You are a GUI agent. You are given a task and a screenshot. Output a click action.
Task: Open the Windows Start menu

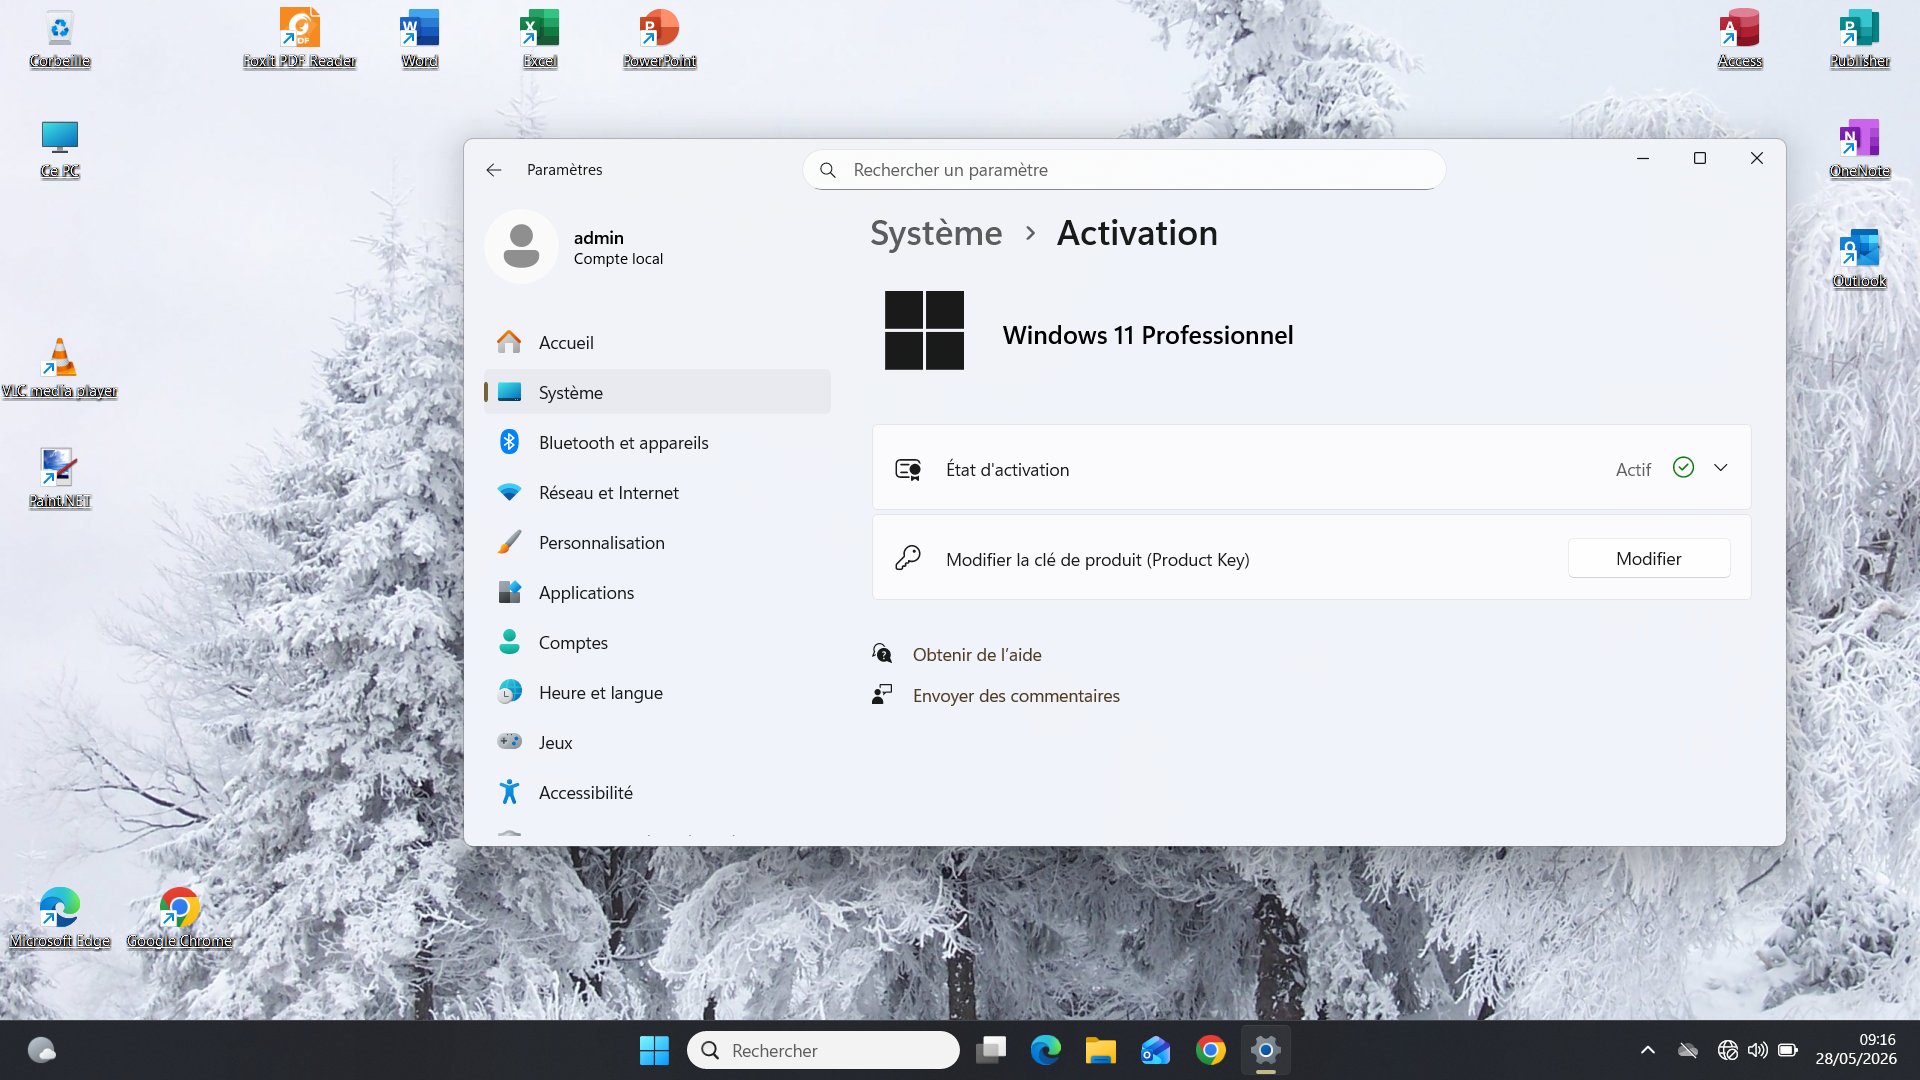(654, 1050)
